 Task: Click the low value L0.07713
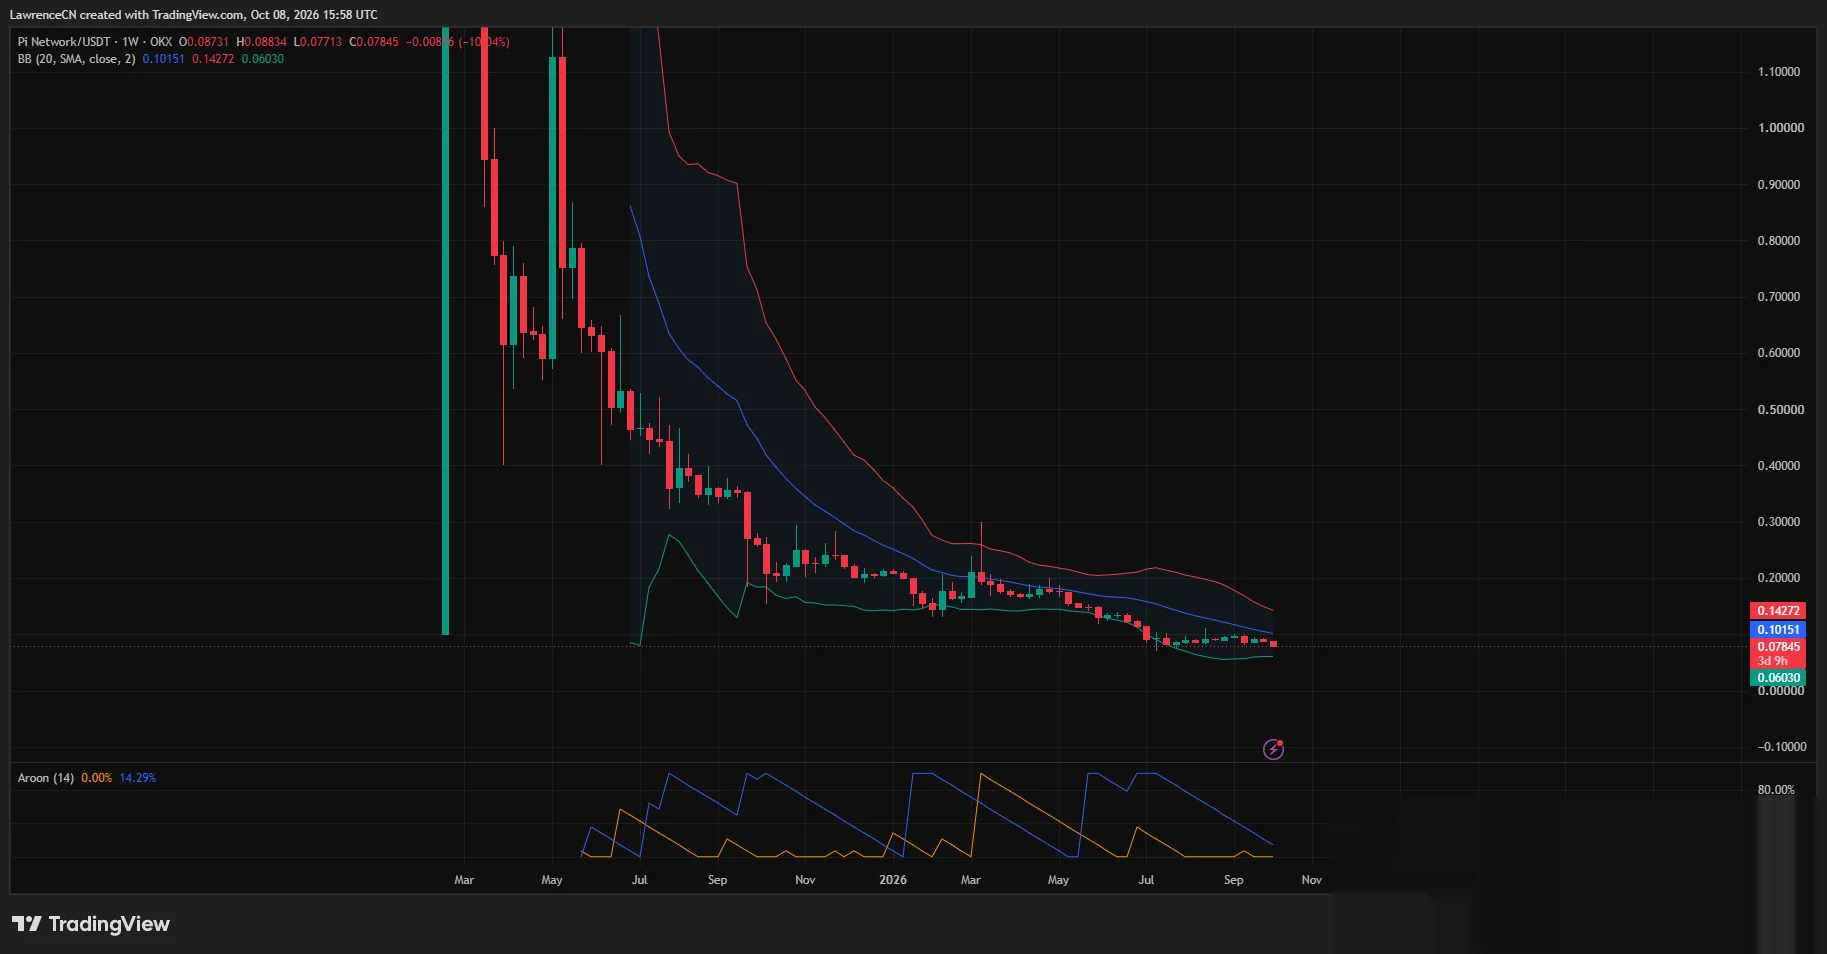[318, 42]
